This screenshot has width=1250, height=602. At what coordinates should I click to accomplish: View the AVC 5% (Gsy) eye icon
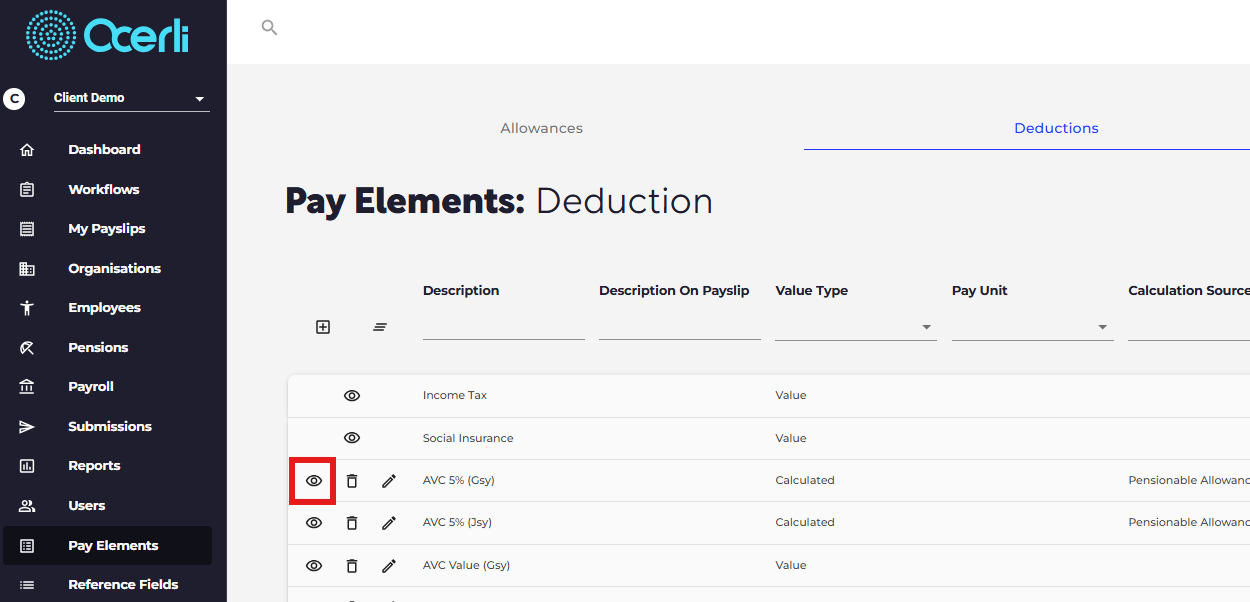pyautogui.click(x=314, y=481)
